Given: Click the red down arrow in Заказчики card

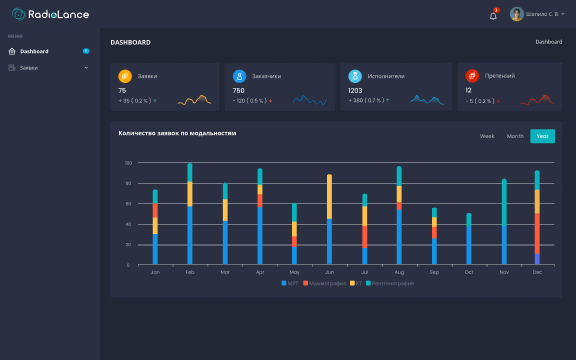Looking at the screenshot, I should (x=270, y=101).
